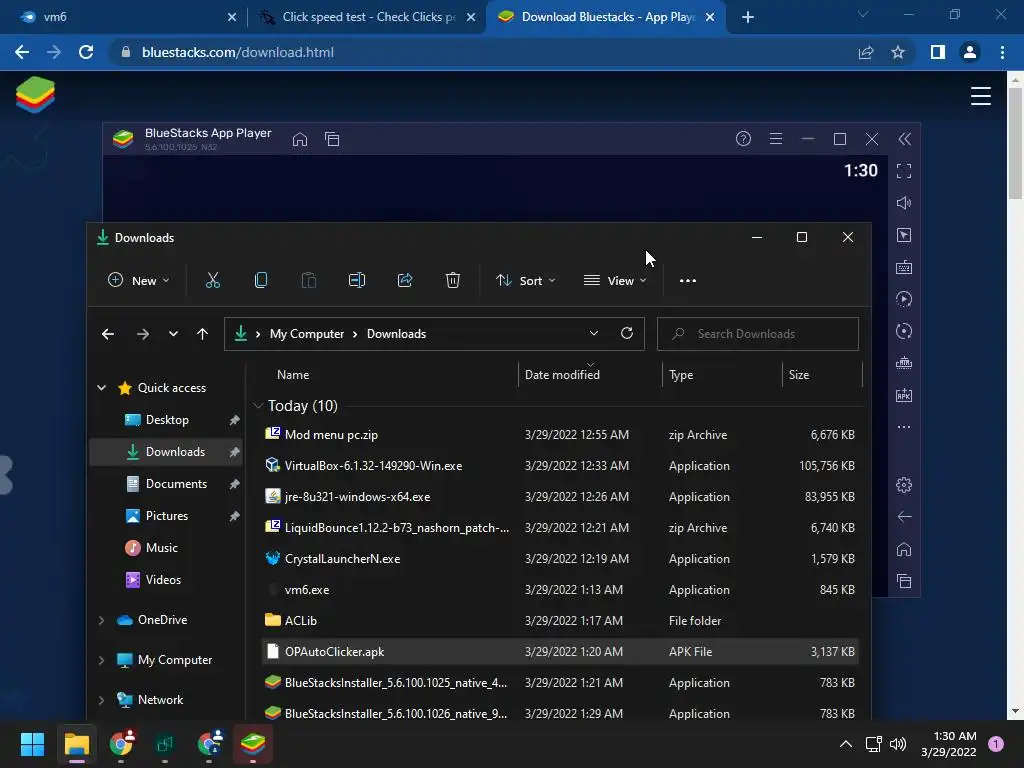Click the Home icon in BlueStacks sidebar

tap(904, 549)
